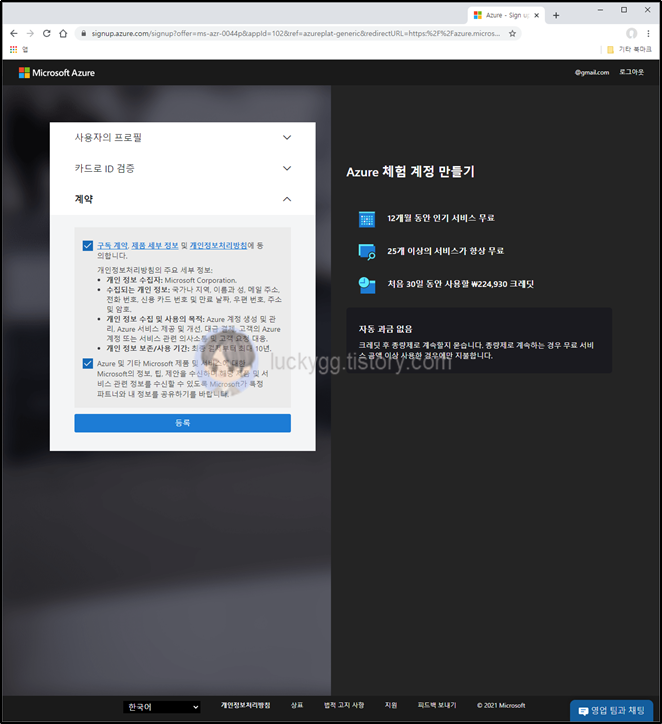The image size is (662, 724).
Task: Close the Azure - Sign up tab
Action: click(536, 15)
